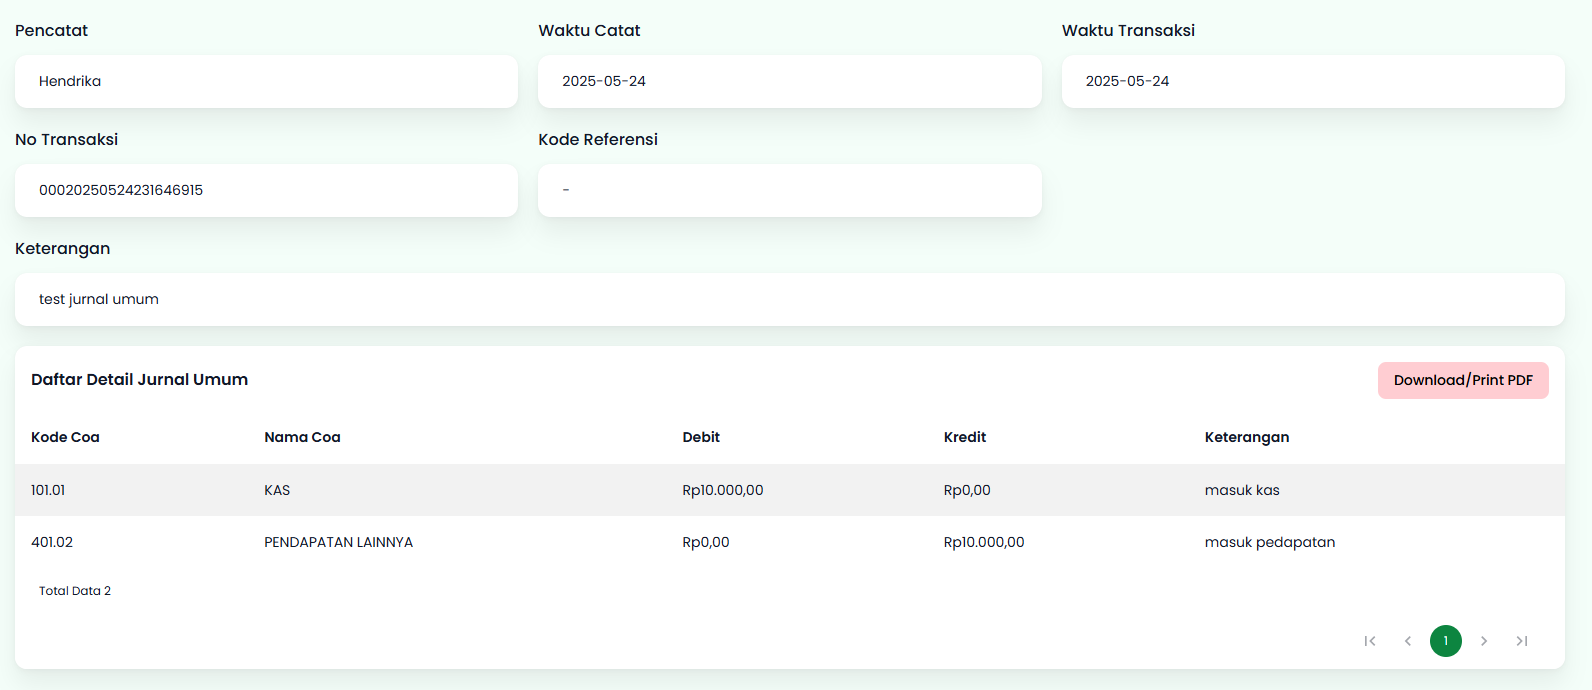Click the Waktu Catat date field
Screen dimensions: 1592x690
tap(789, 81)
